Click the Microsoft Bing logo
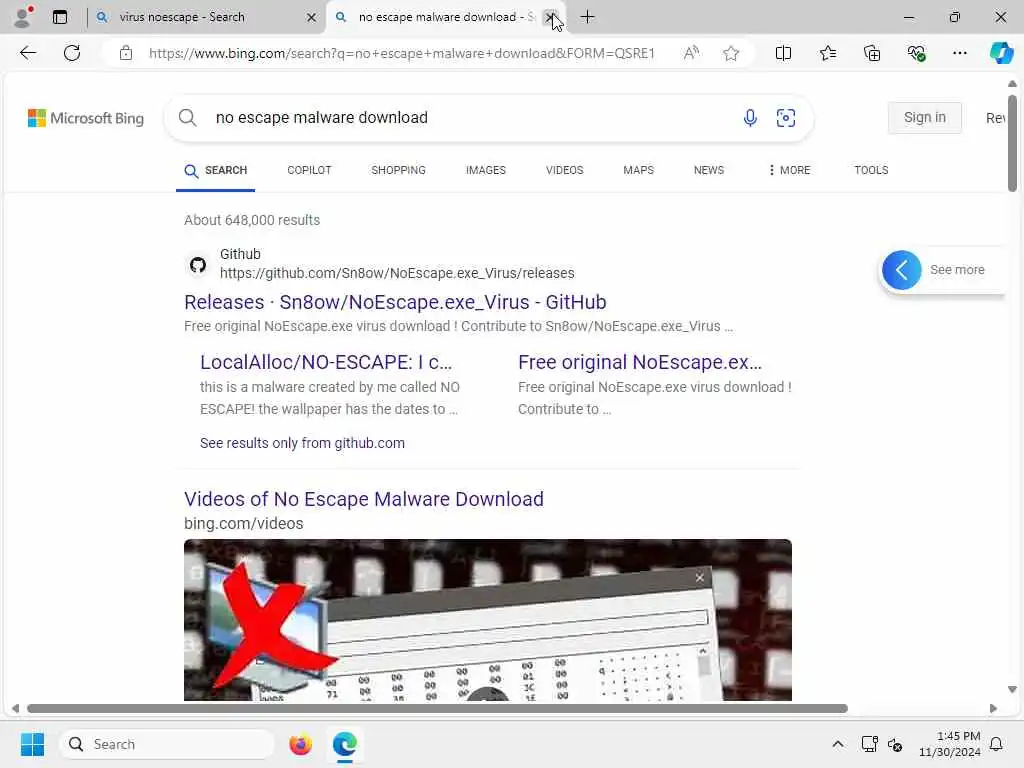The image size is (1024, 768). [86, 118]
